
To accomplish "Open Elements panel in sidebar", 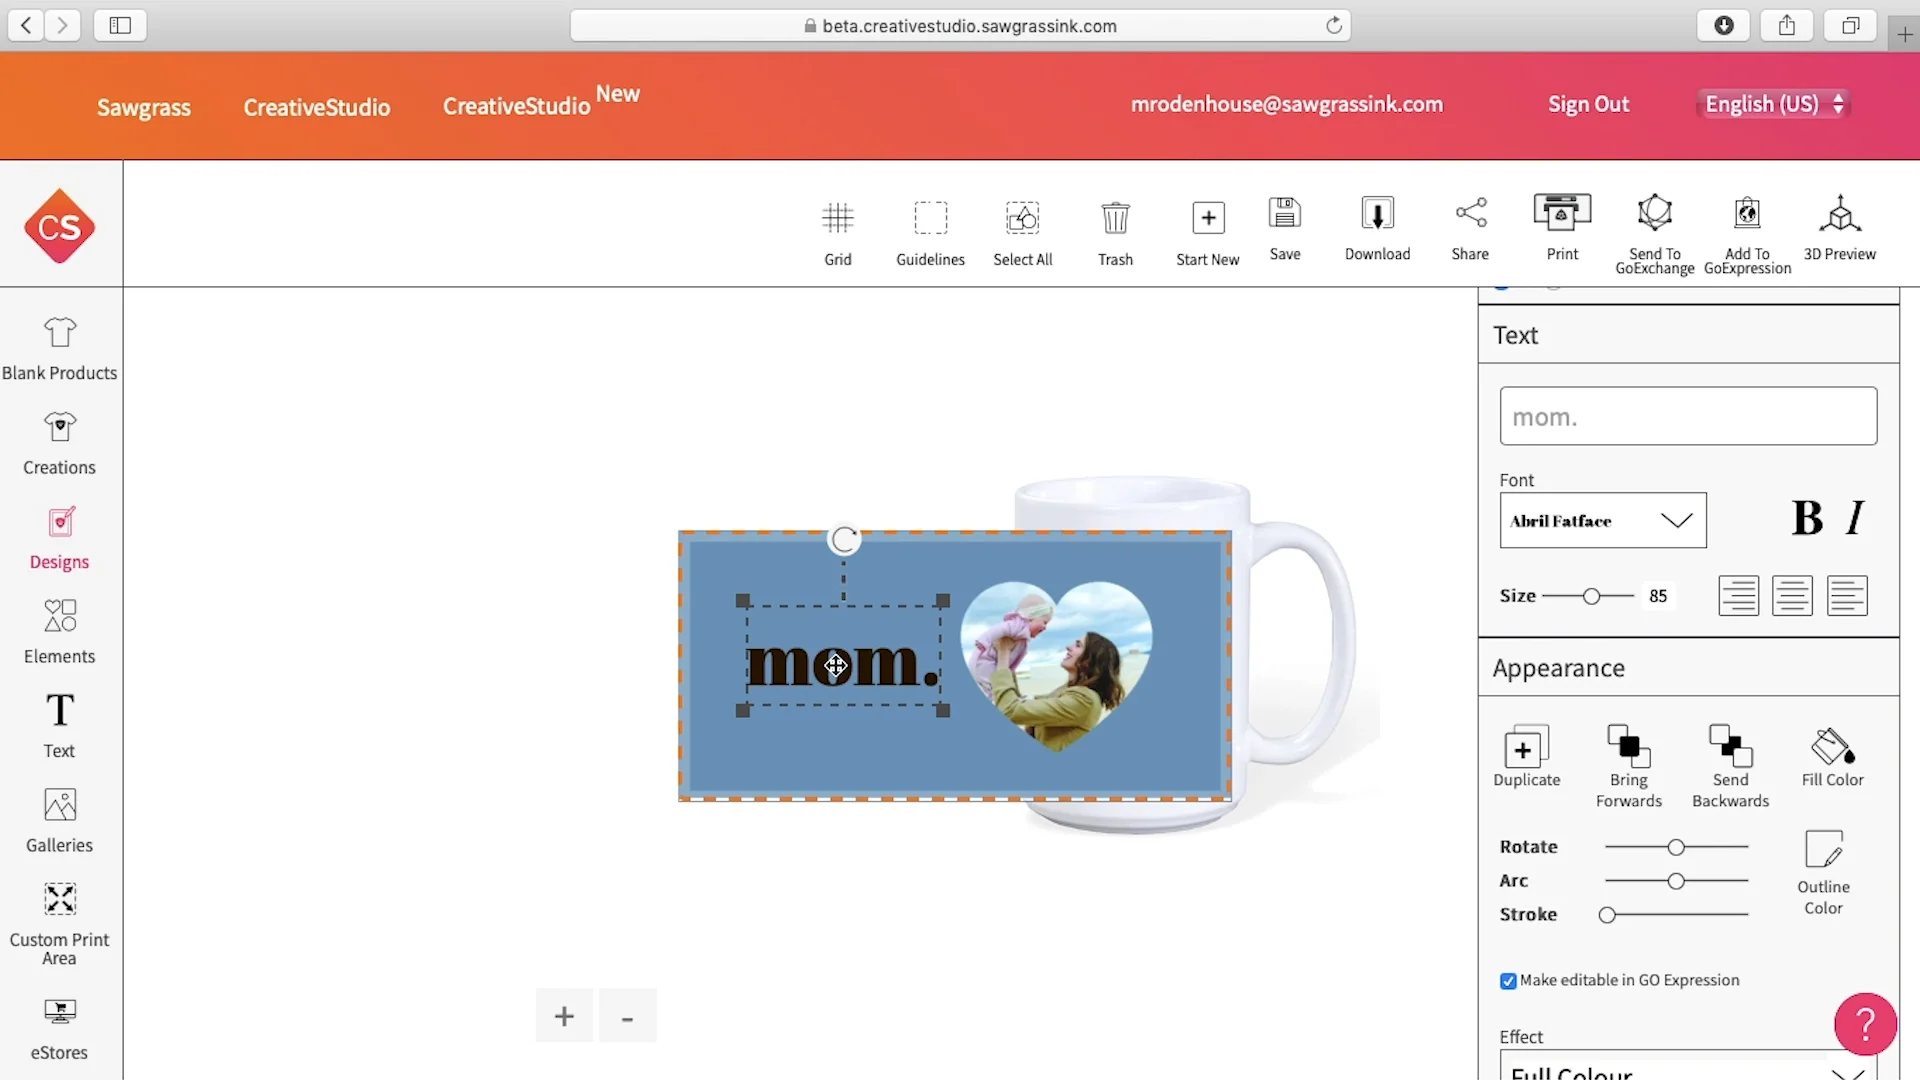I will point(59,629).
